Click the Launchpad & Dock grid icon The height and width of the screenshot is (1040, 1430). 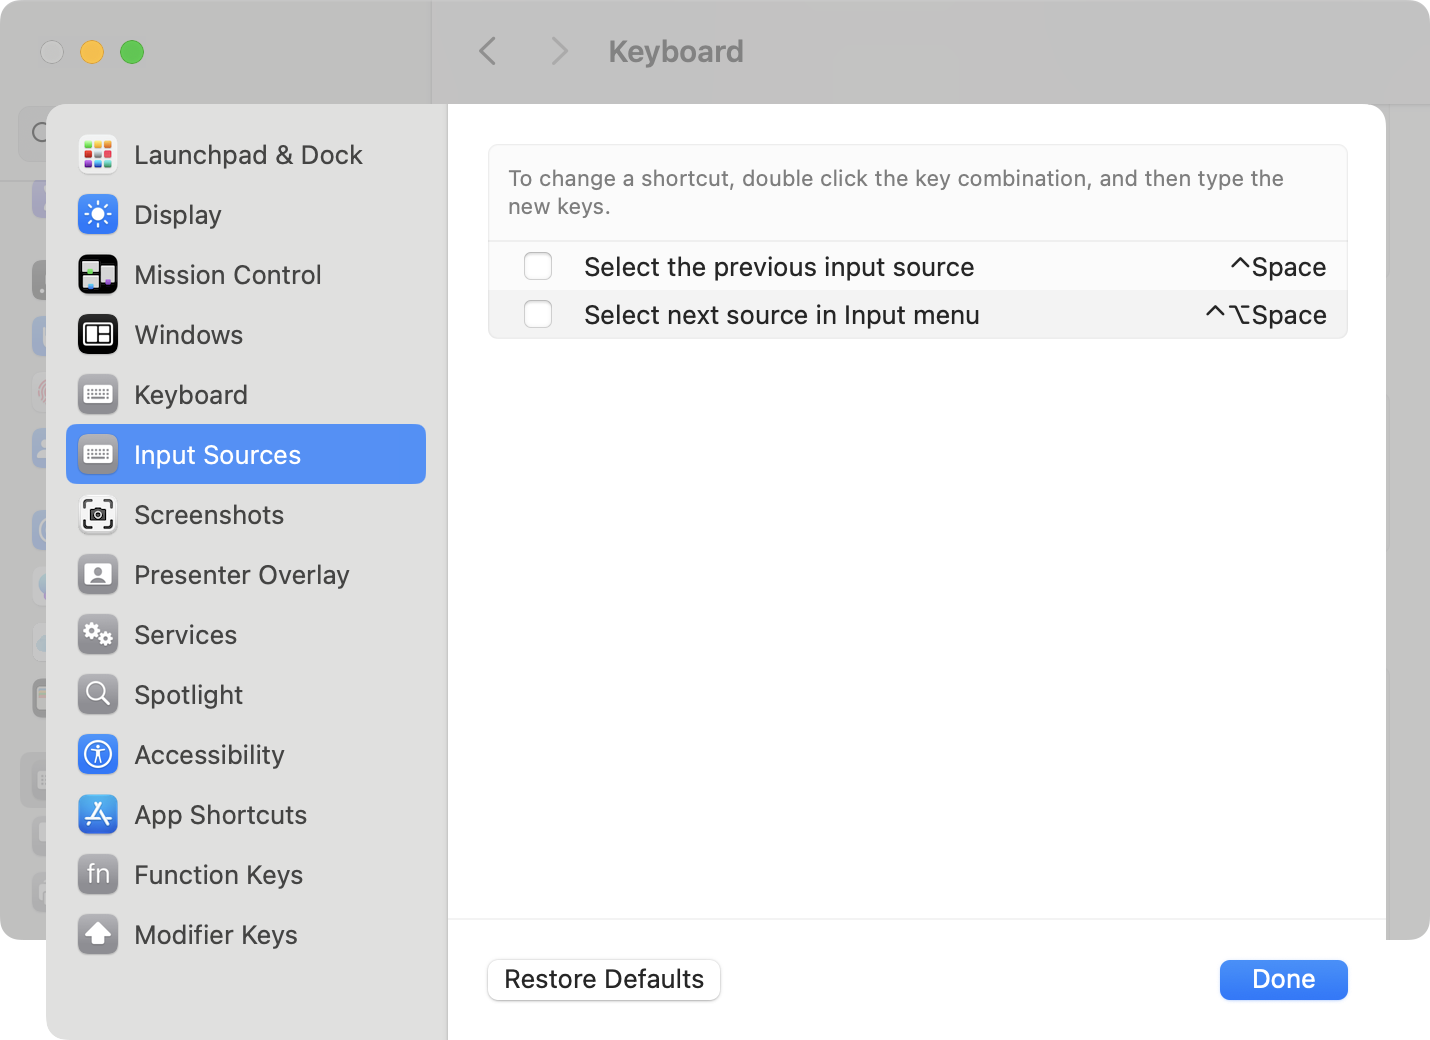98,155
